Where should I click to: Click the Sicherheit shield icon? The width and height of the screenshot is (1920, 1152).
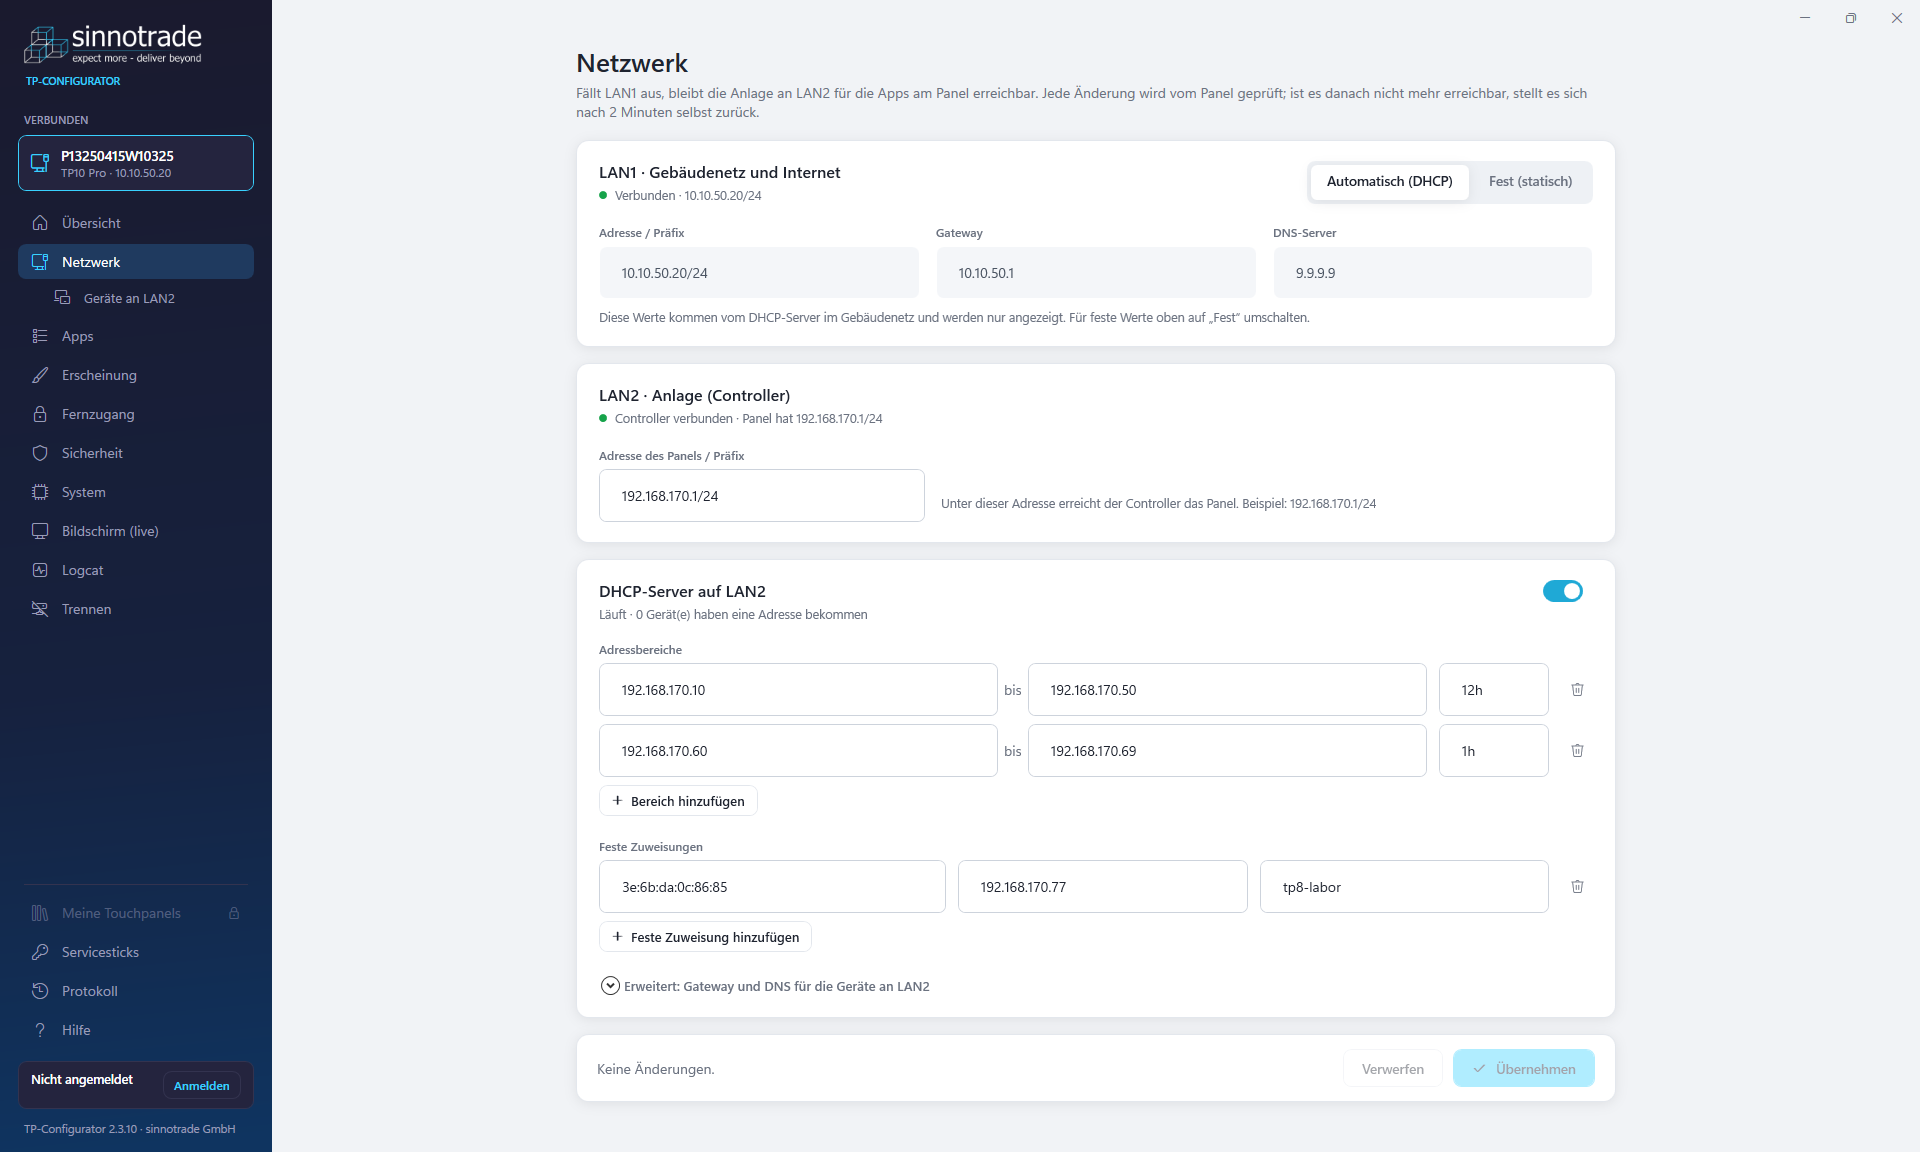(x=40, y=453)
